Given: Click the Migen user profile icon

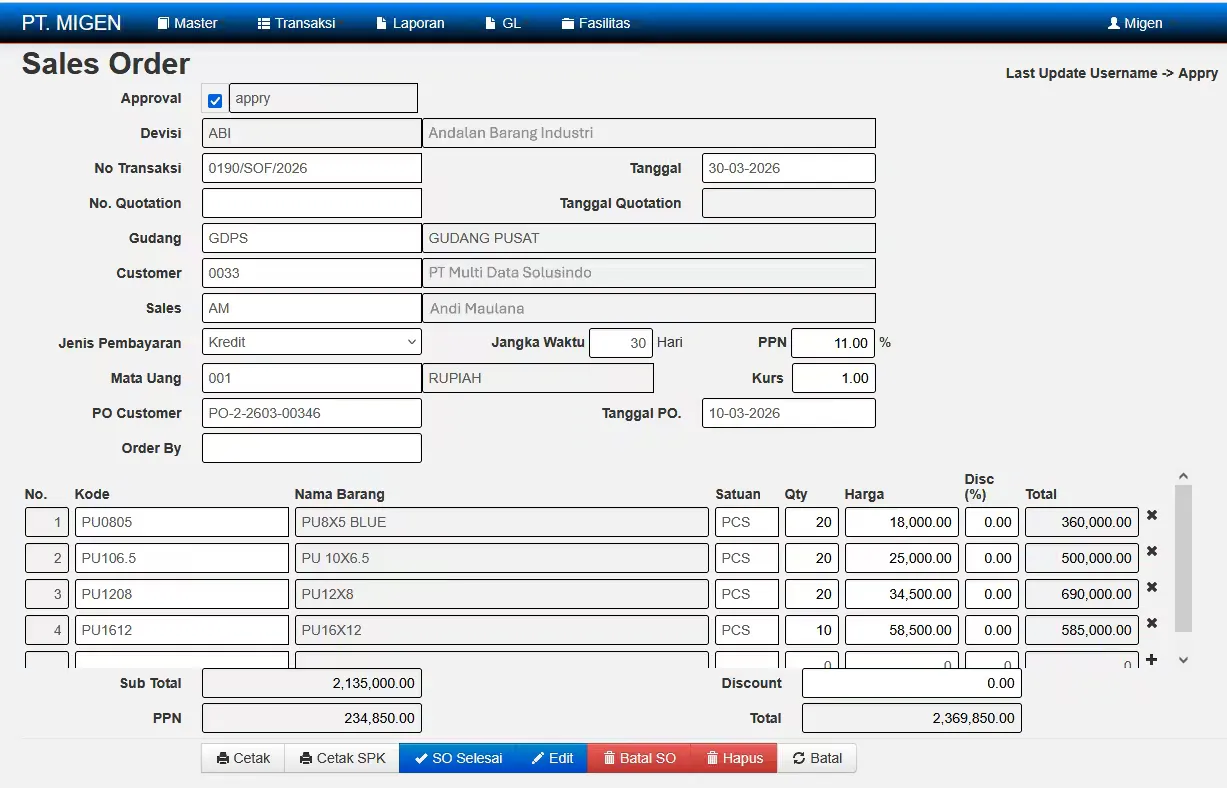Looking at the screenshot, I should [x=1114, y=23].
